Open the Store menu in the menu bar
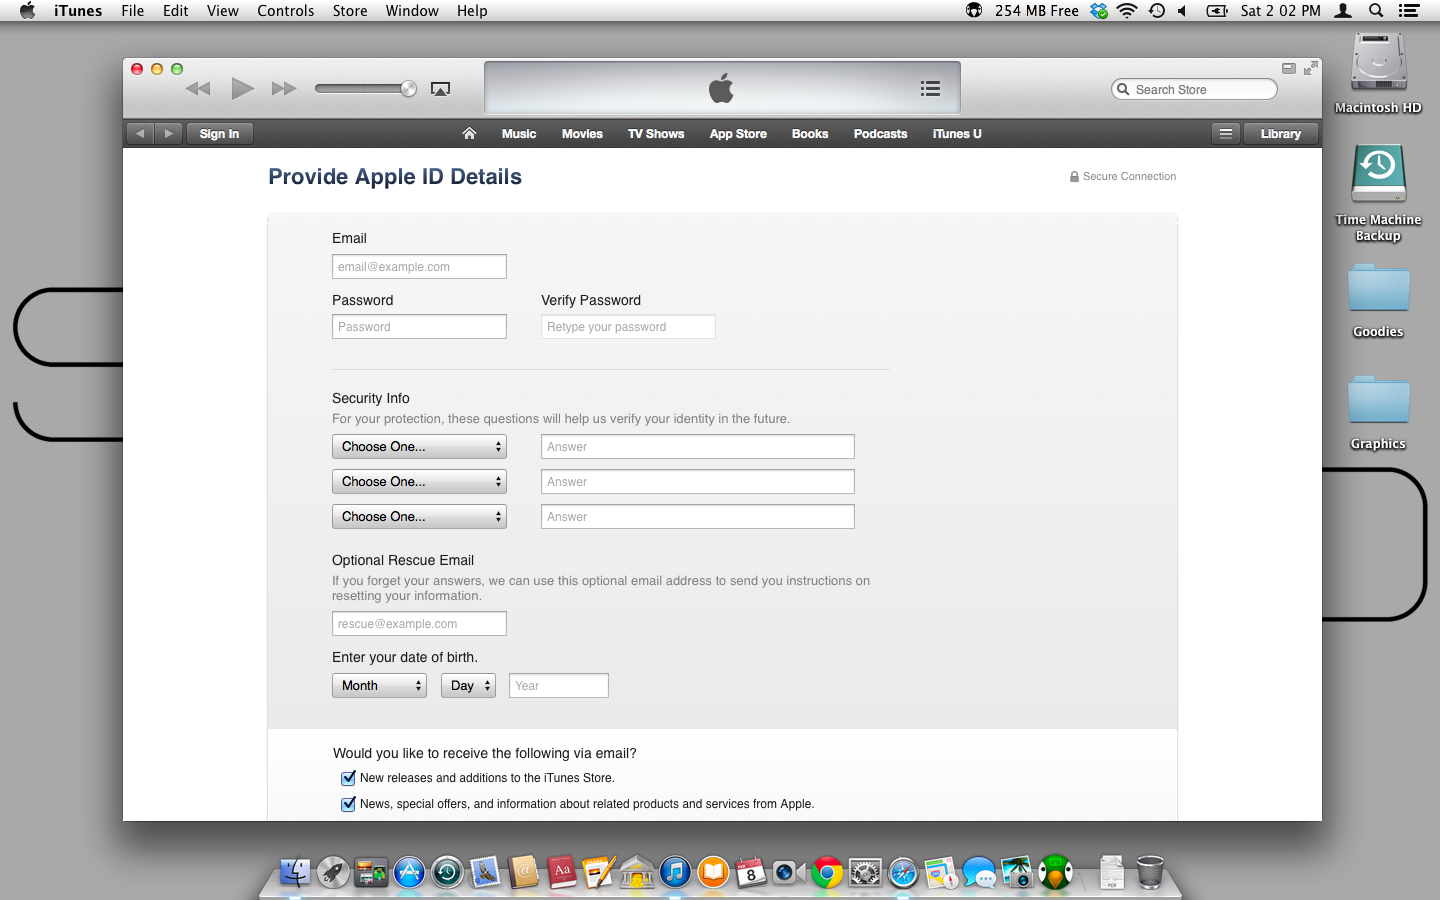 pos(350,11)
